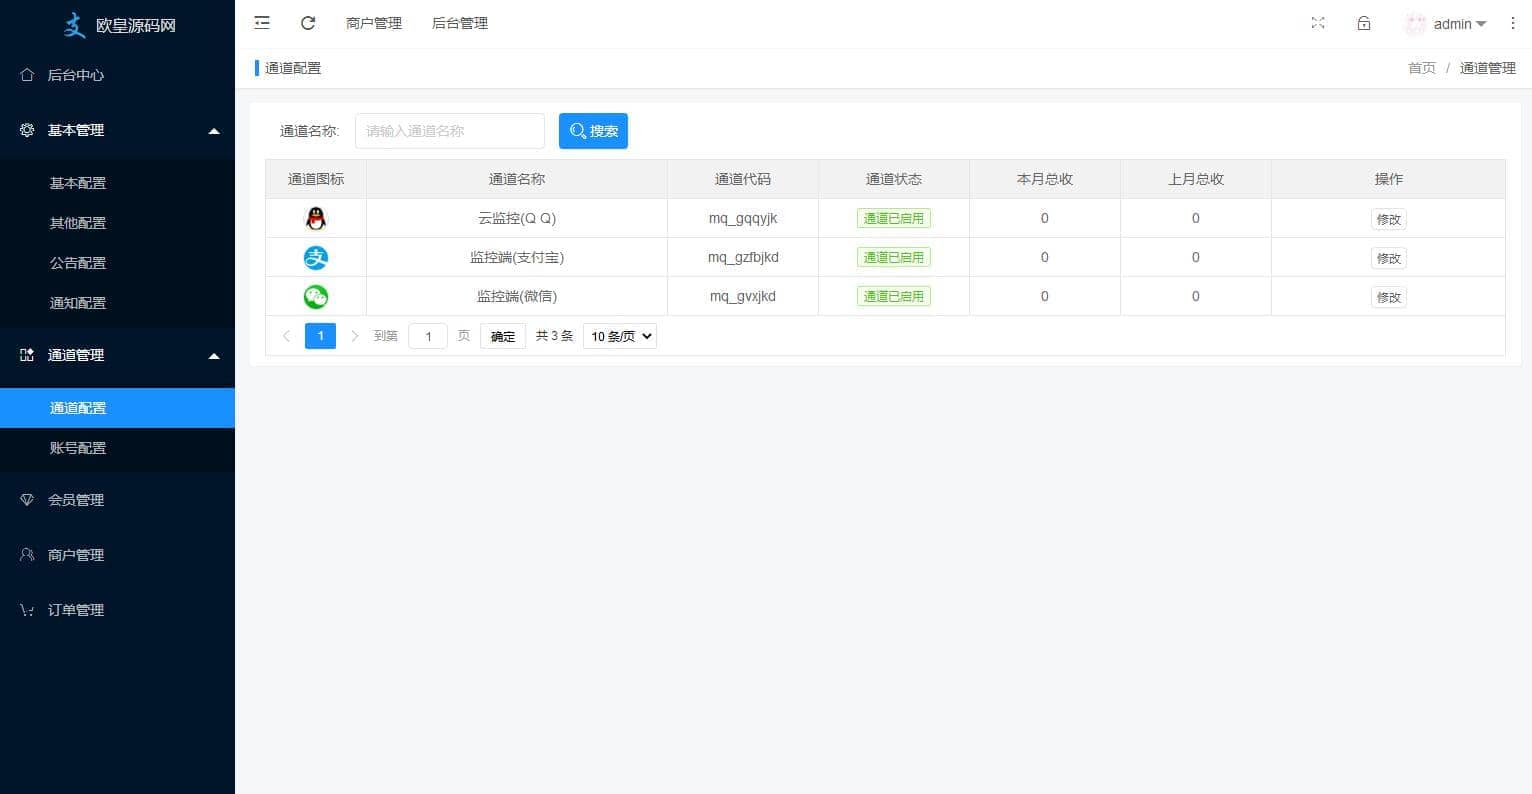
Task: Open the 后台管理 top menu tab
Action: click(460, 23)
